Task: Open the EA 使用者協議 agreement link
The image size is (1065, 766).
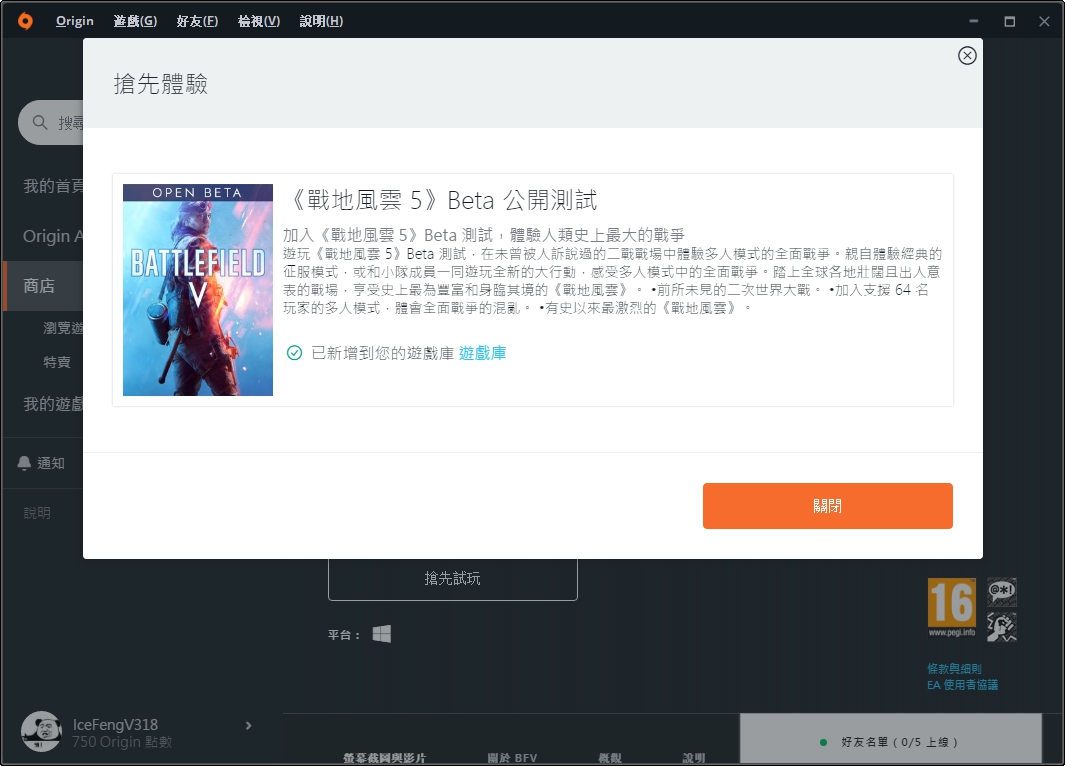Action: pos(963,686)
